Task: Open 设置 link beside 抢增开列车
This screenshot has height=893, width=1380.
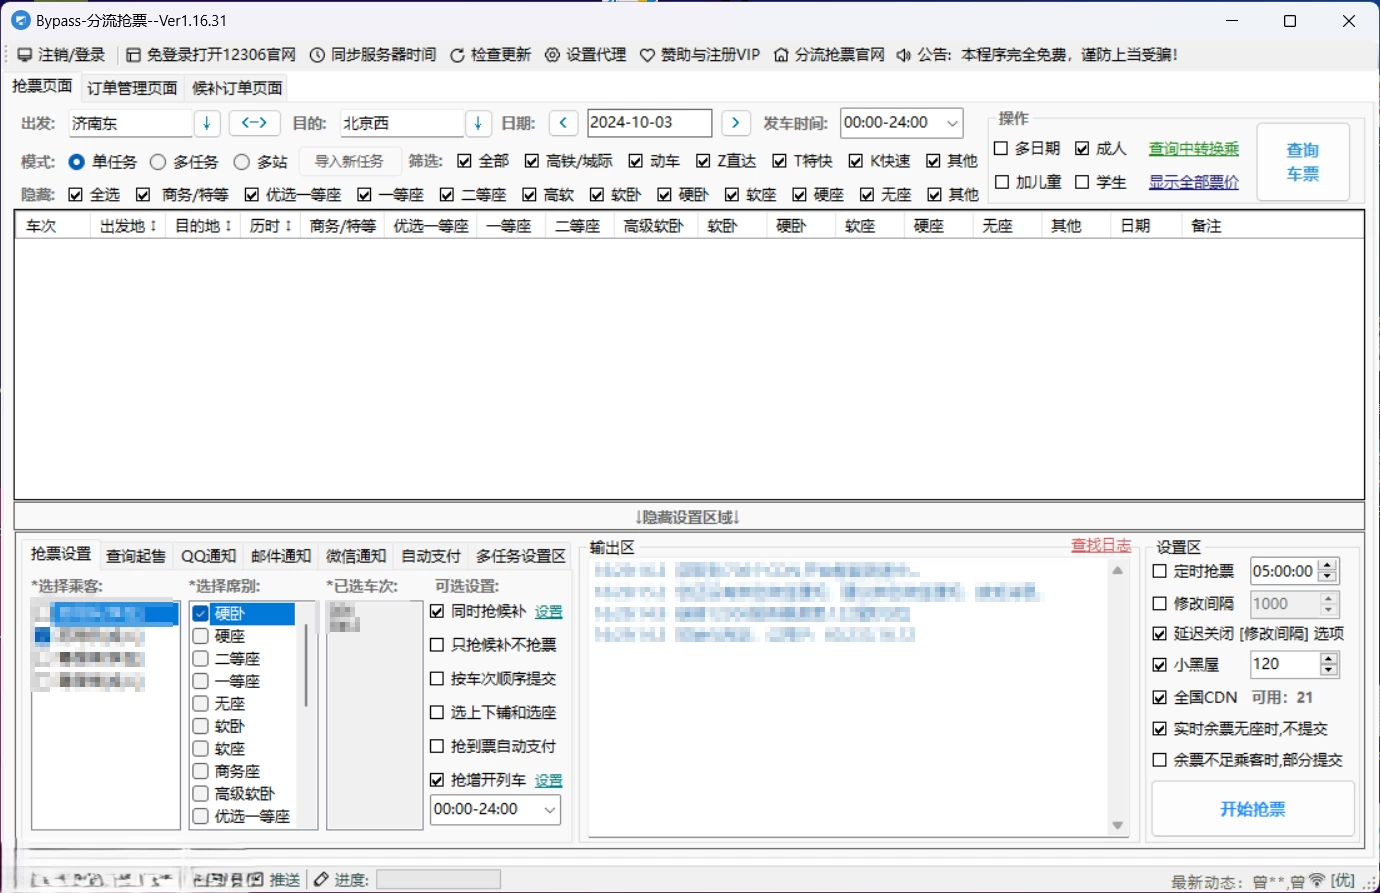Action: (548, 780)
